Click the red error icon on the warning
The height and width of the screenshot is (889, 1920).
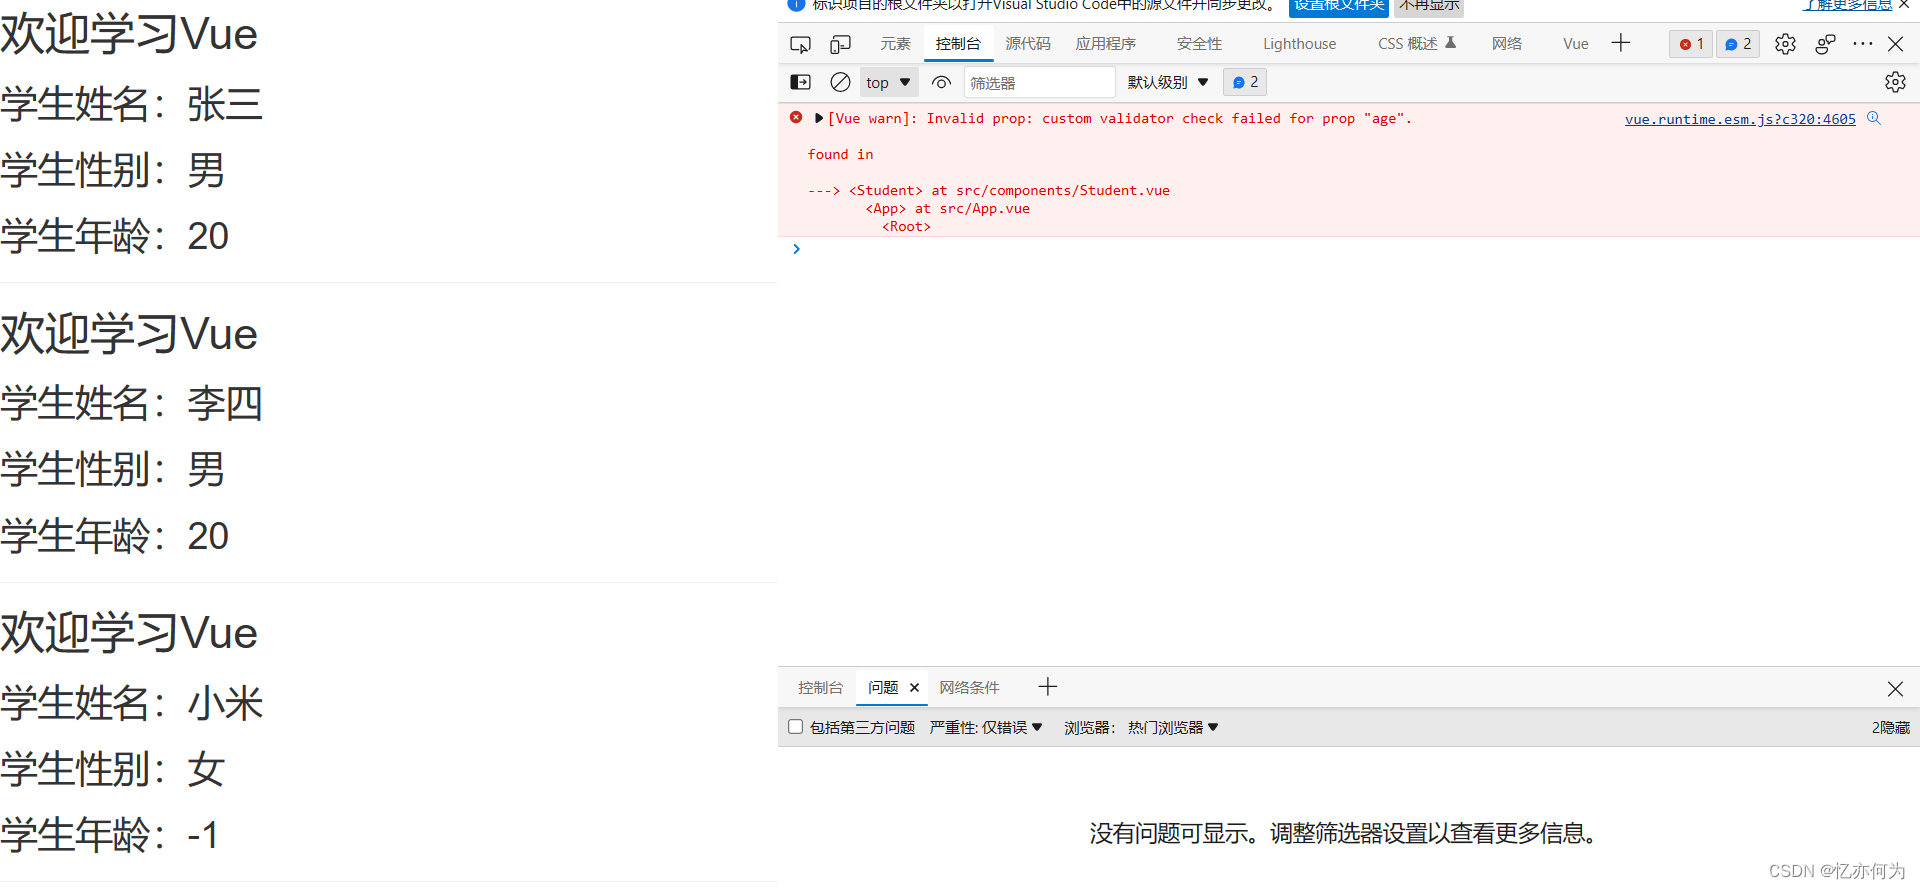[x=796, y=117]
